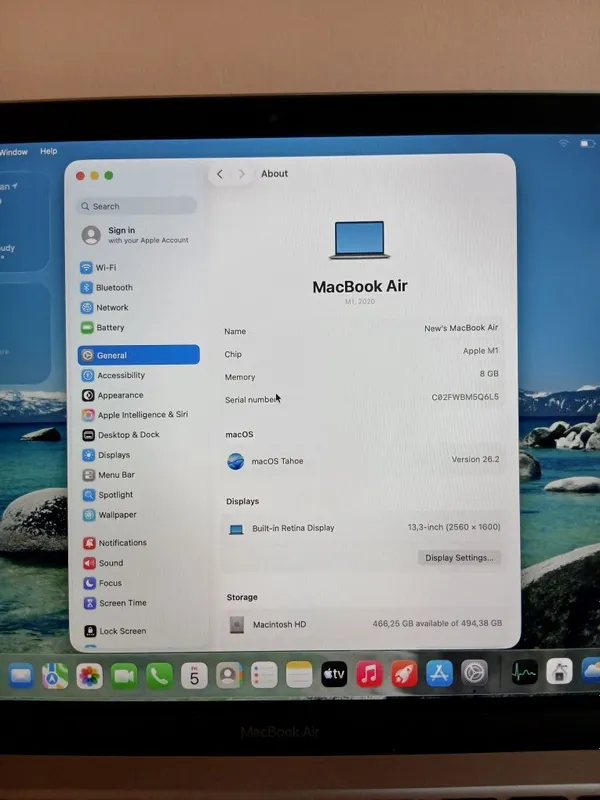Click the MacBook Air laptop image
The height and width of the screenshot is (800, 600).
(x=360, y=240)
